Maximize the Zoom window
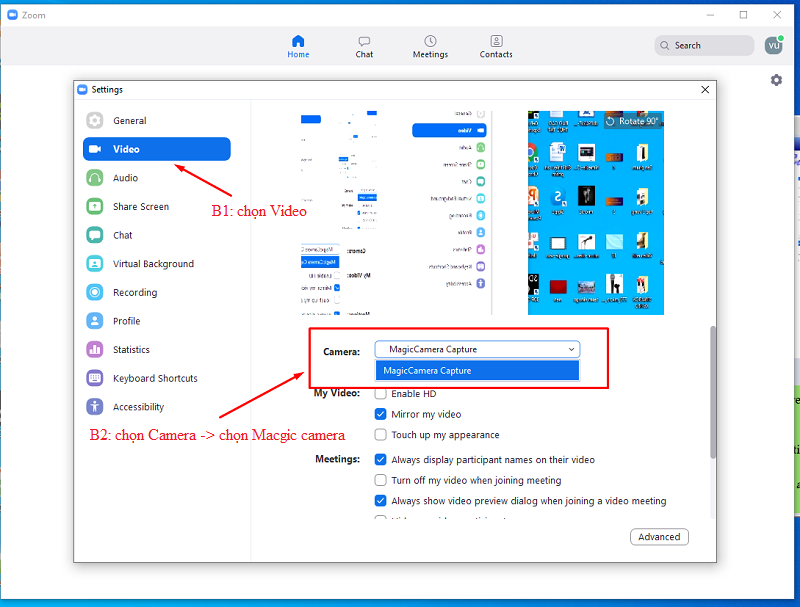The width and height of the screenshot is (800, 607). (x=743, y=15)
